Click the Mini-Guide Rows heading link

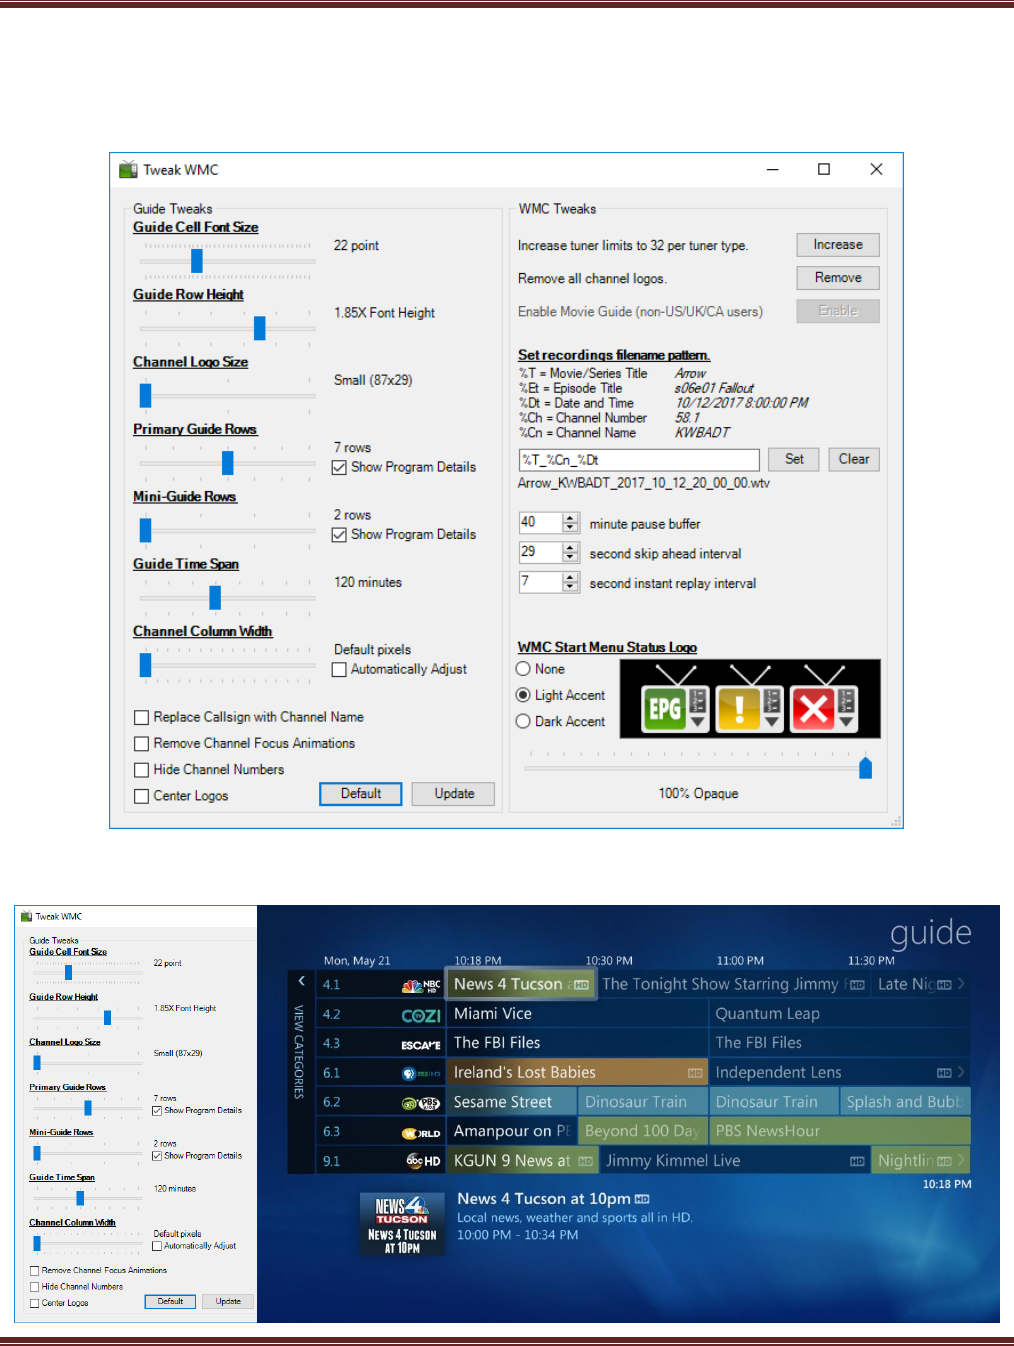pos(185,496)
